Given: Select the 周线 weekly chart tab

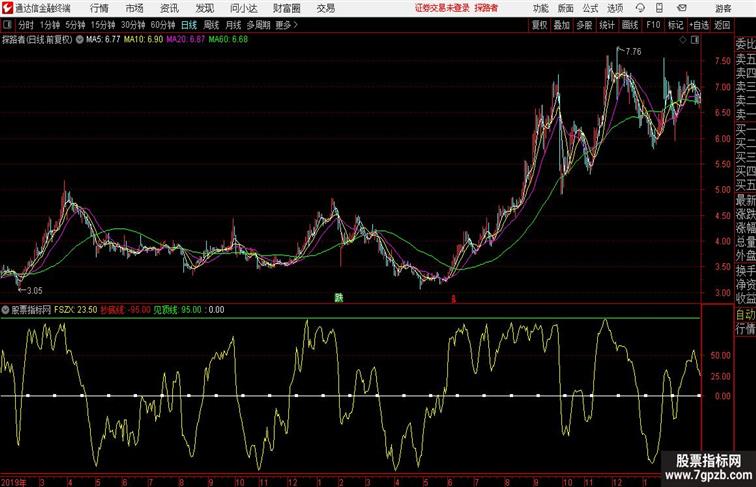Looking at the screenshot, I should 211,25.
